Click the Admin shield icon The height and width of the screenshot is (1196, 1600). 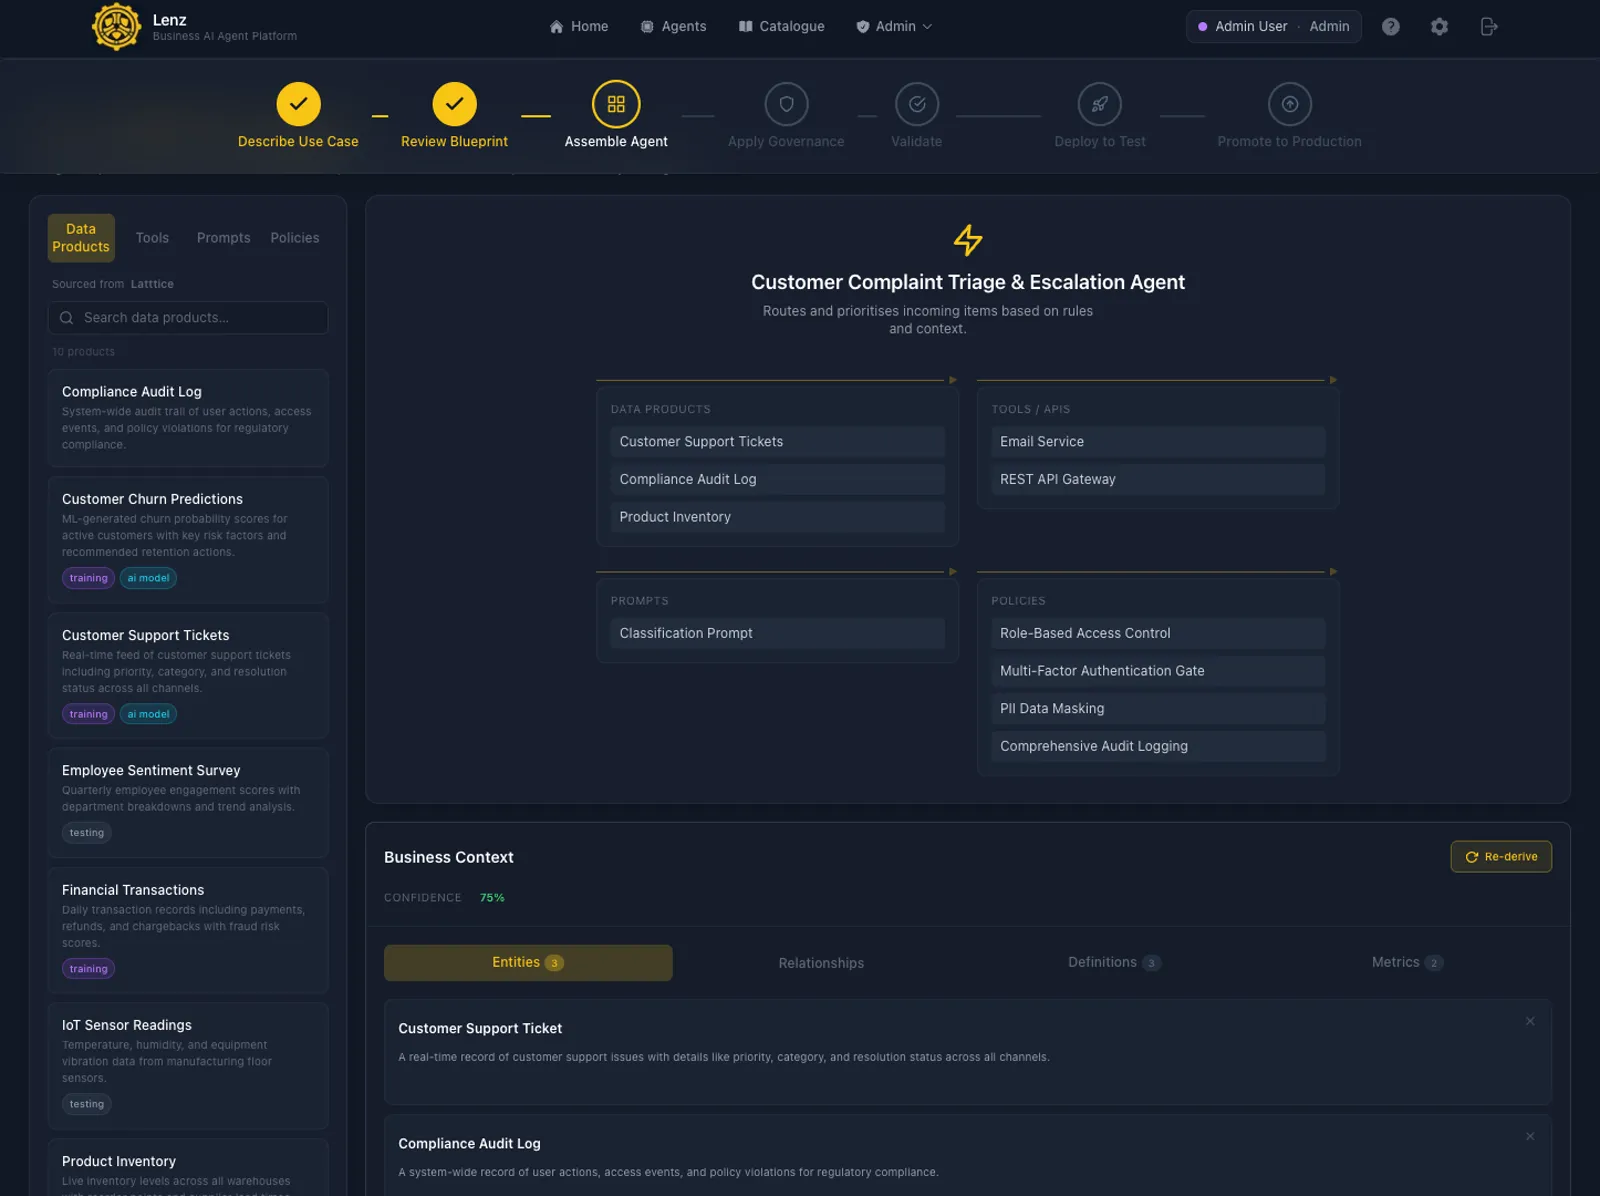point(862,27)
